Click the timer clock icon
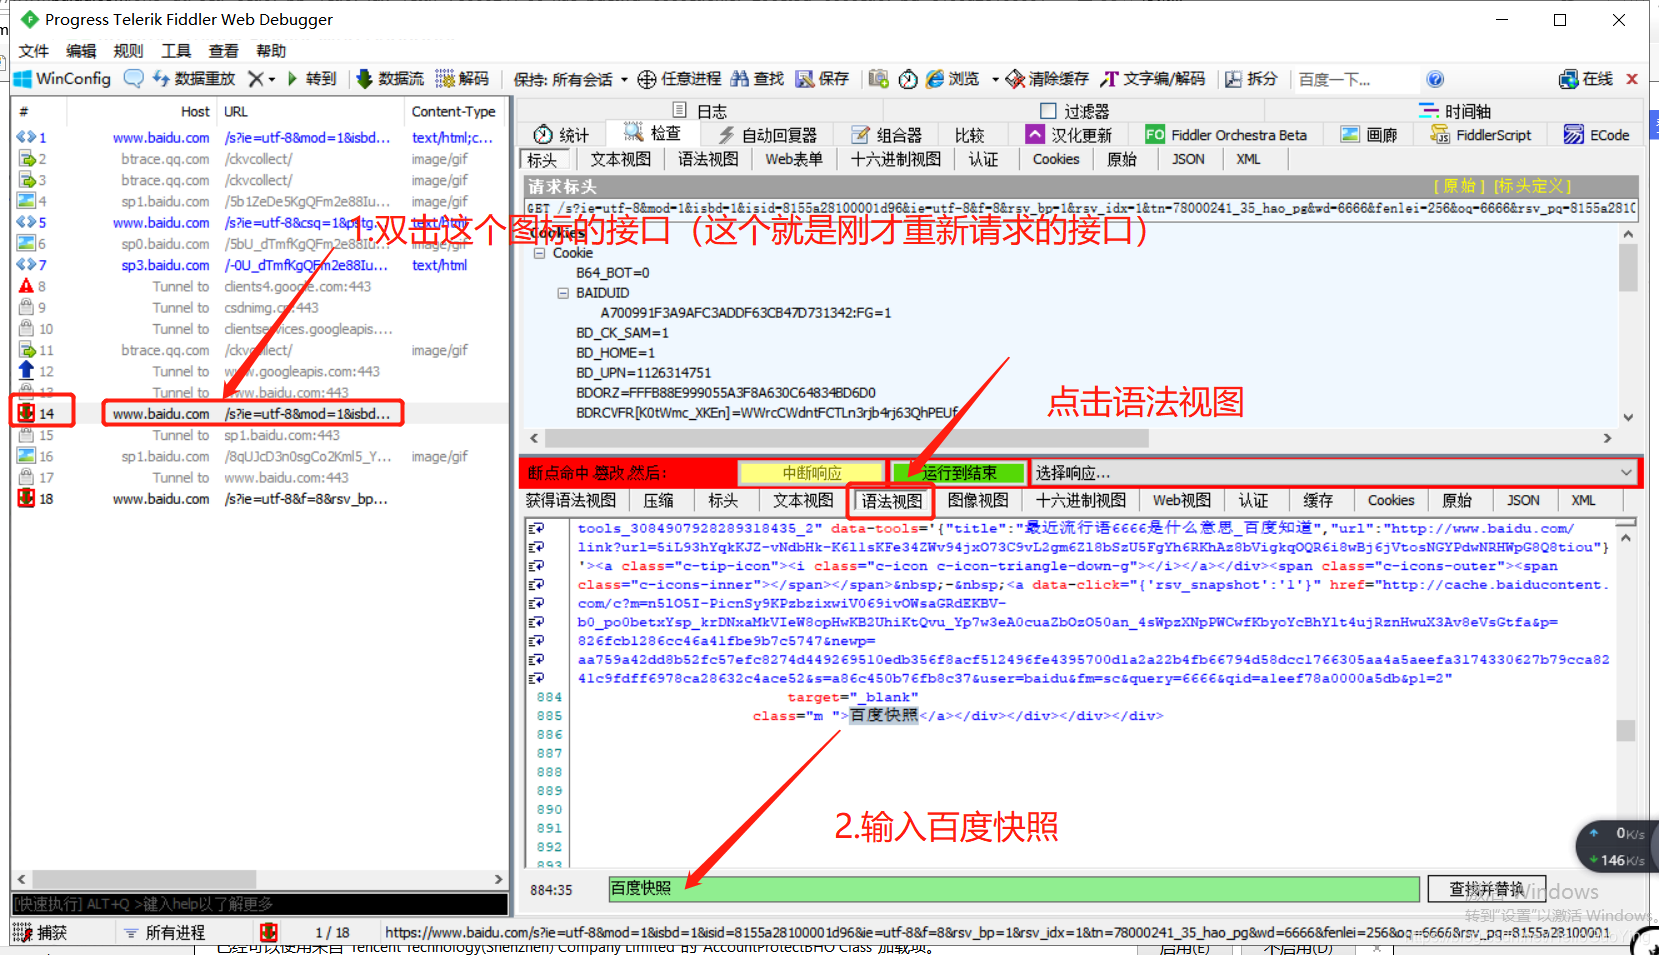This screenshot has width=1659, height=955. tap(908, 79)
